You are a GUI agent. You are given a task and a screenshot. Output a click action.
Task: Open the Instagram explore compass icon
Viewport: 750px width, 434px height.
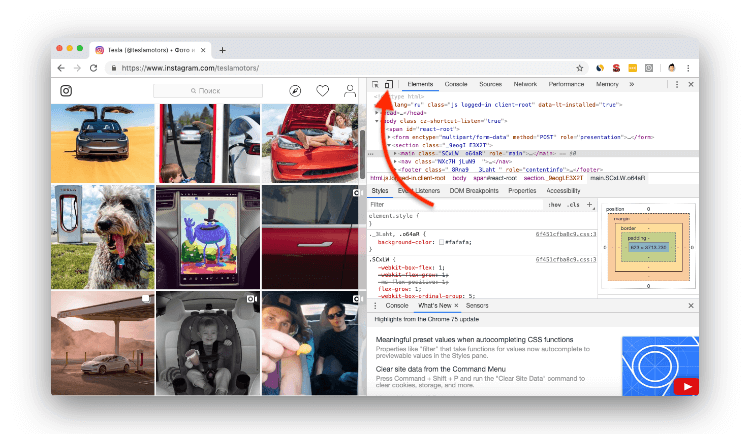click(295, 90)
